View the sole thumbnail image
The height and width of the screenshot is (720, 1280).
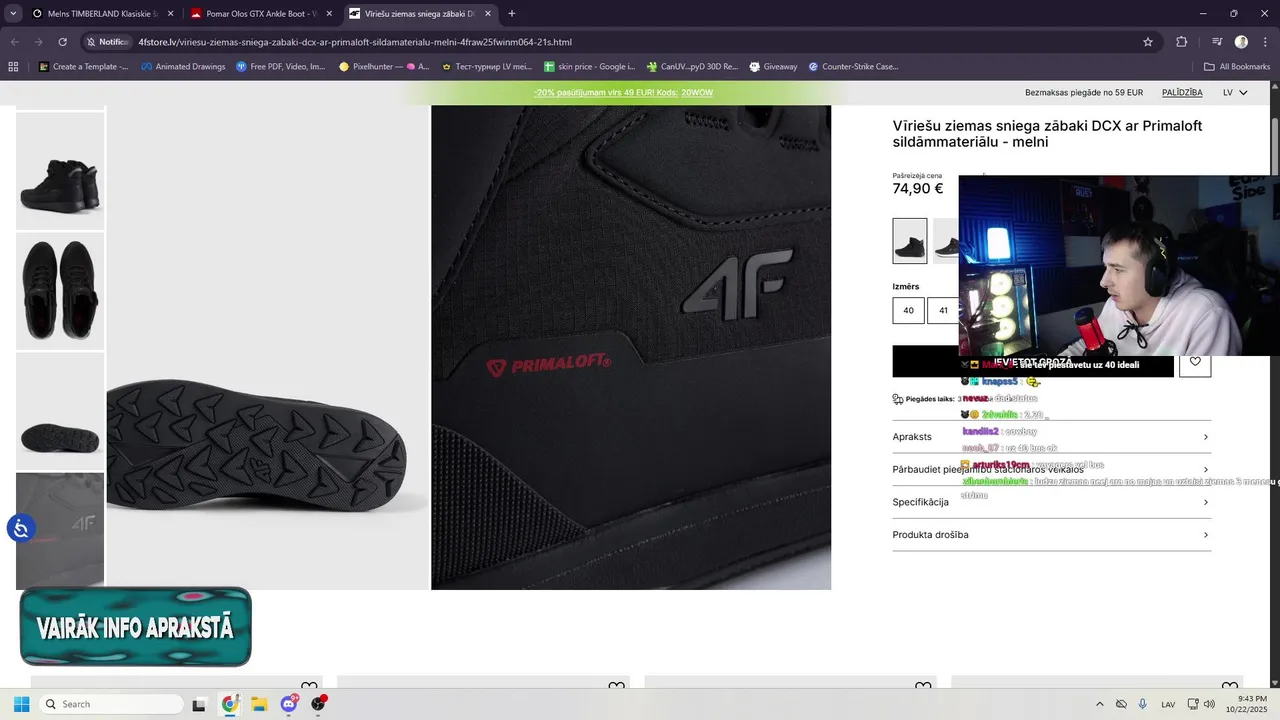coord(60,411)
